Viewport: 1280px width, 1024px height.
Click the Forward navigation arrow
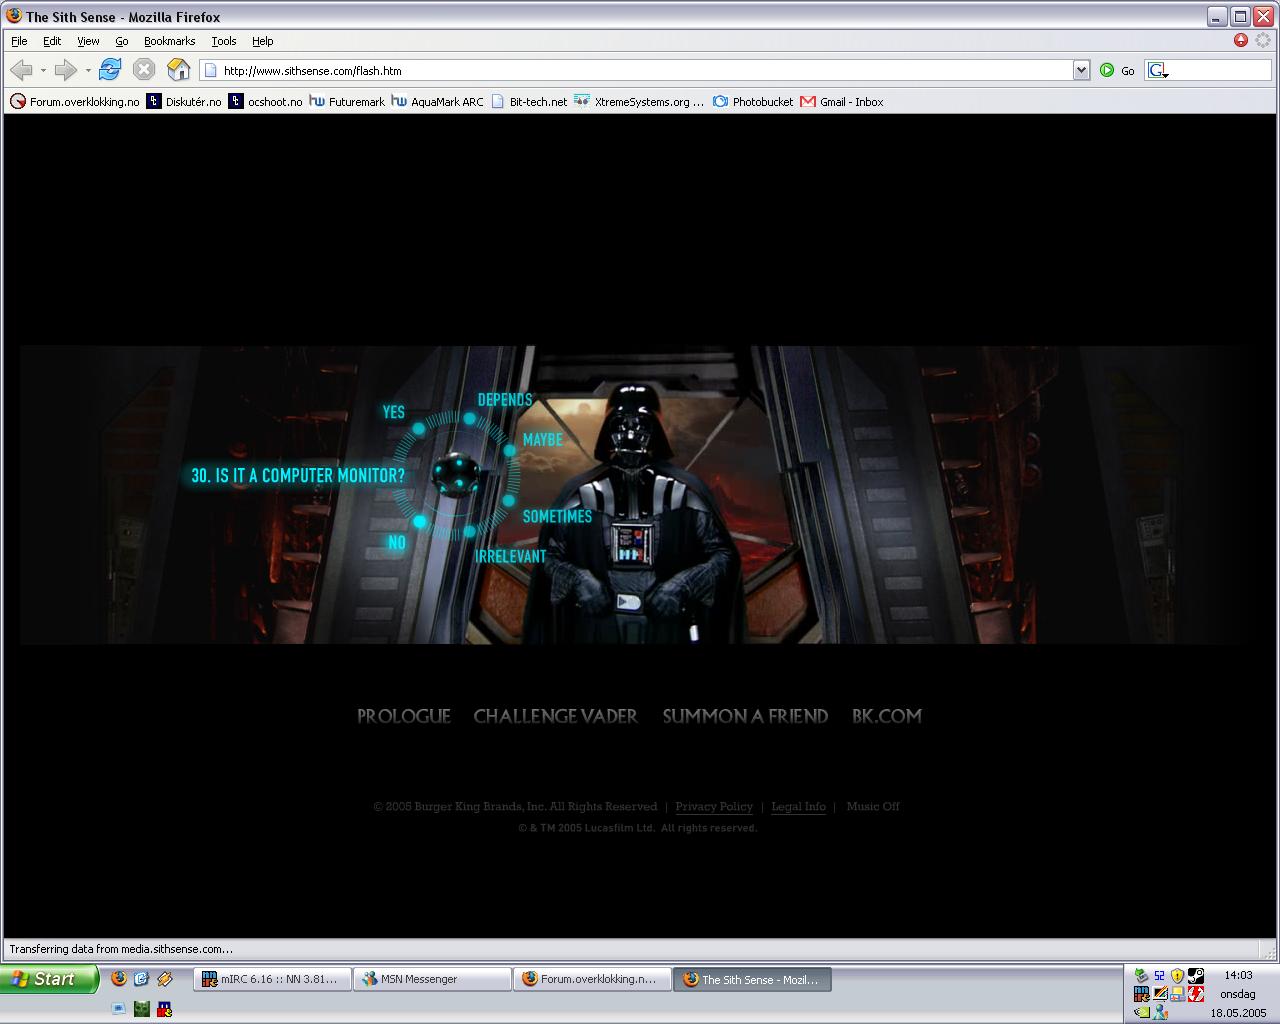65,70
